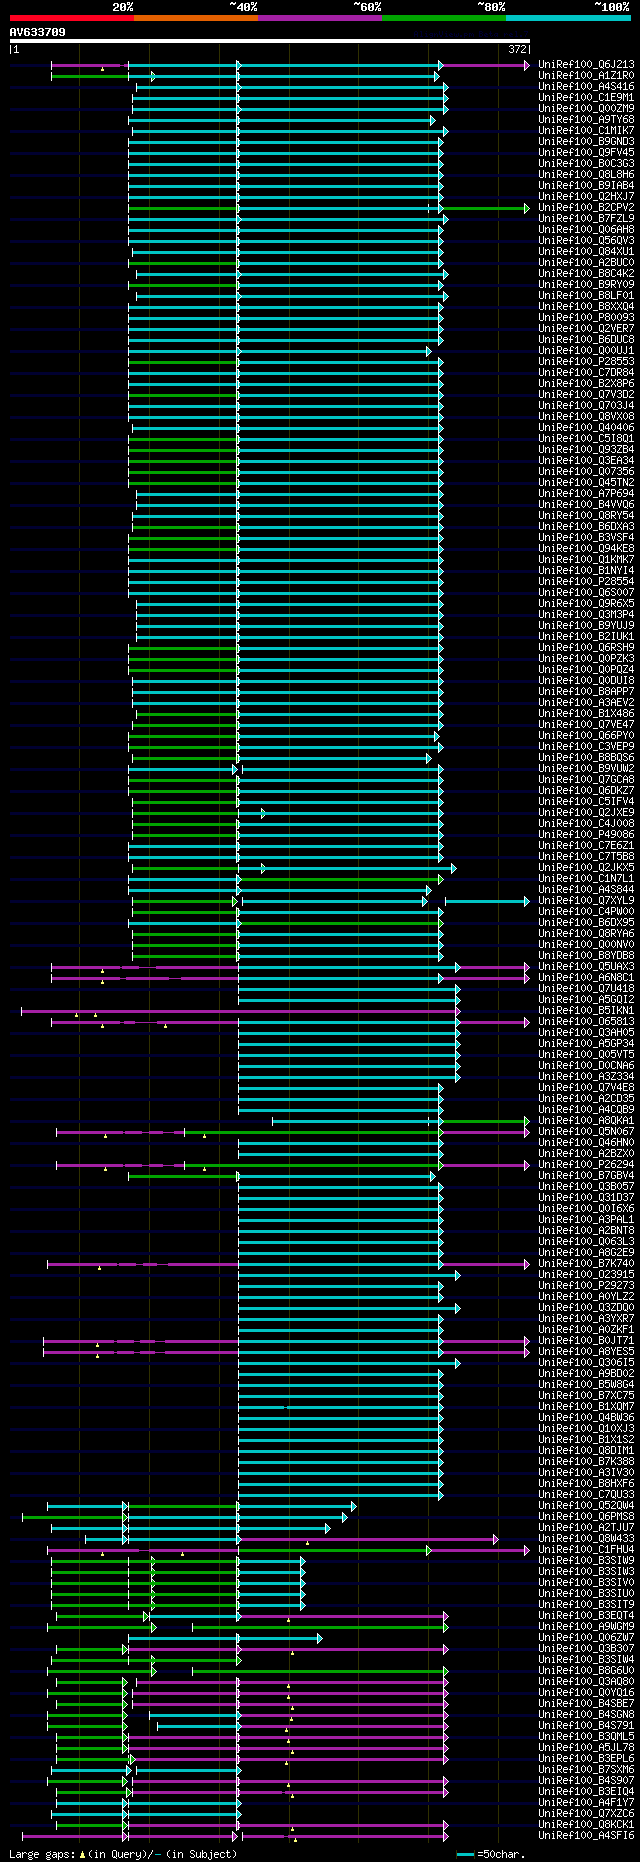The image size is (640, 1862).
Task: Select UniRef100_Q3ZDQ0 label
Action: pyautogui.click(x=586, y=1308)
